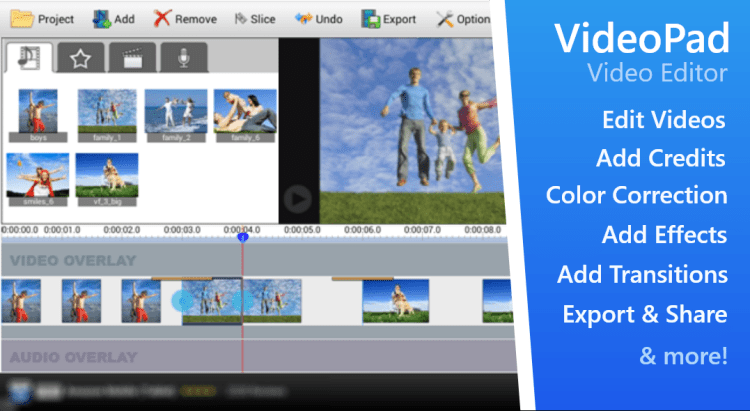
Task: Select the boys media thumbnail
Action: coord(38,115)
